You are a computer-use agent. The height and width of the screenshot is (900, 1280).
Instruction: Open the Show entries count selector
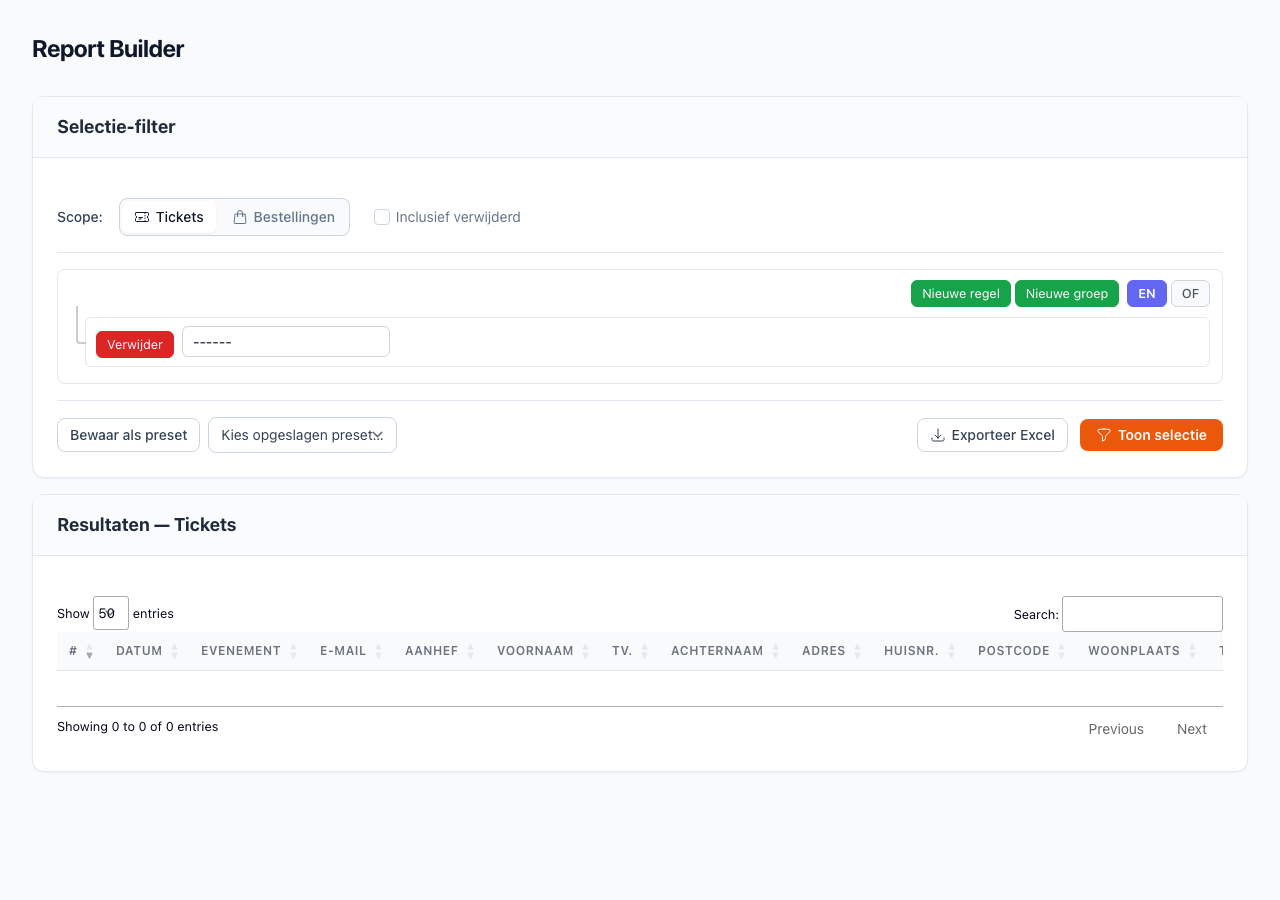point(111,613)
